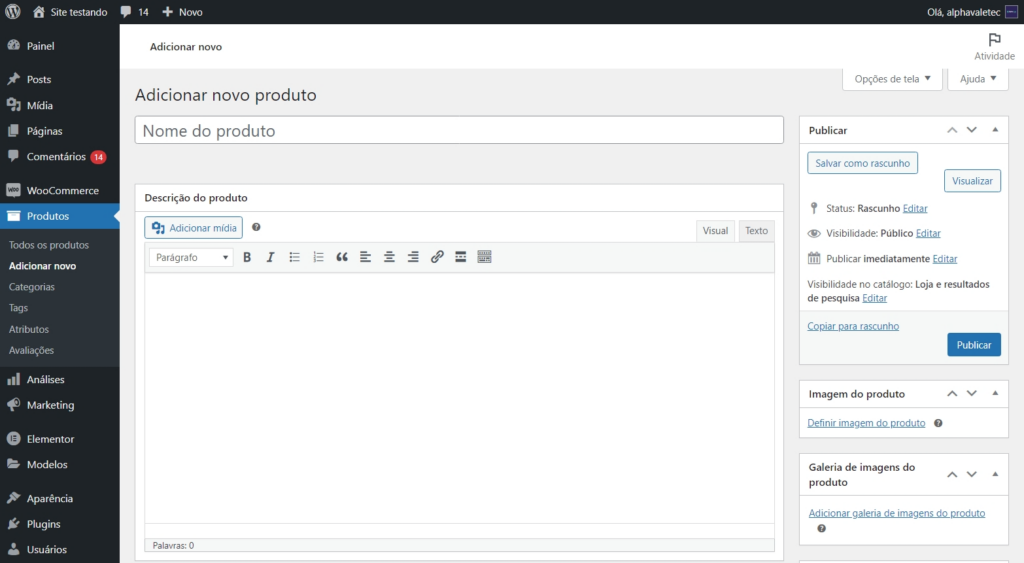Click Visualizar button
The width and height of the screenshot is (1024, 563).
(972, 181)
